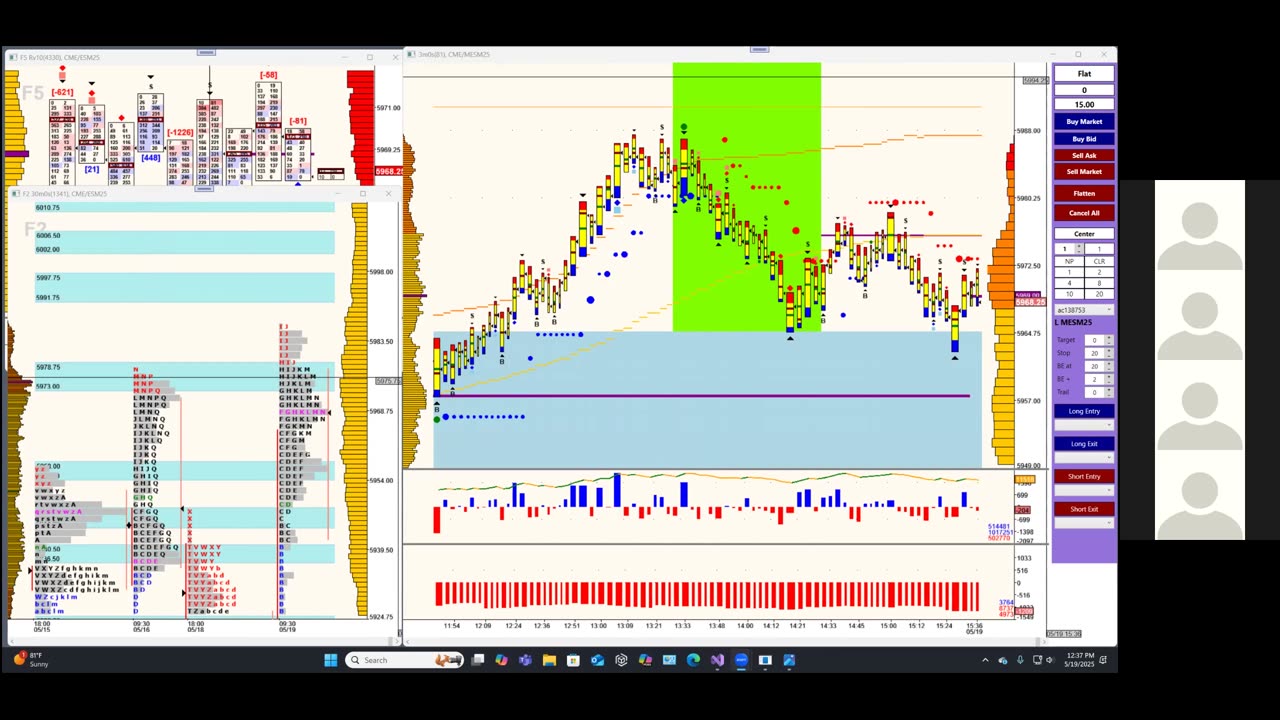Adjust the BE at value stepper
Viewport: 1280px width, 720px height.
tap(1109, 366)
